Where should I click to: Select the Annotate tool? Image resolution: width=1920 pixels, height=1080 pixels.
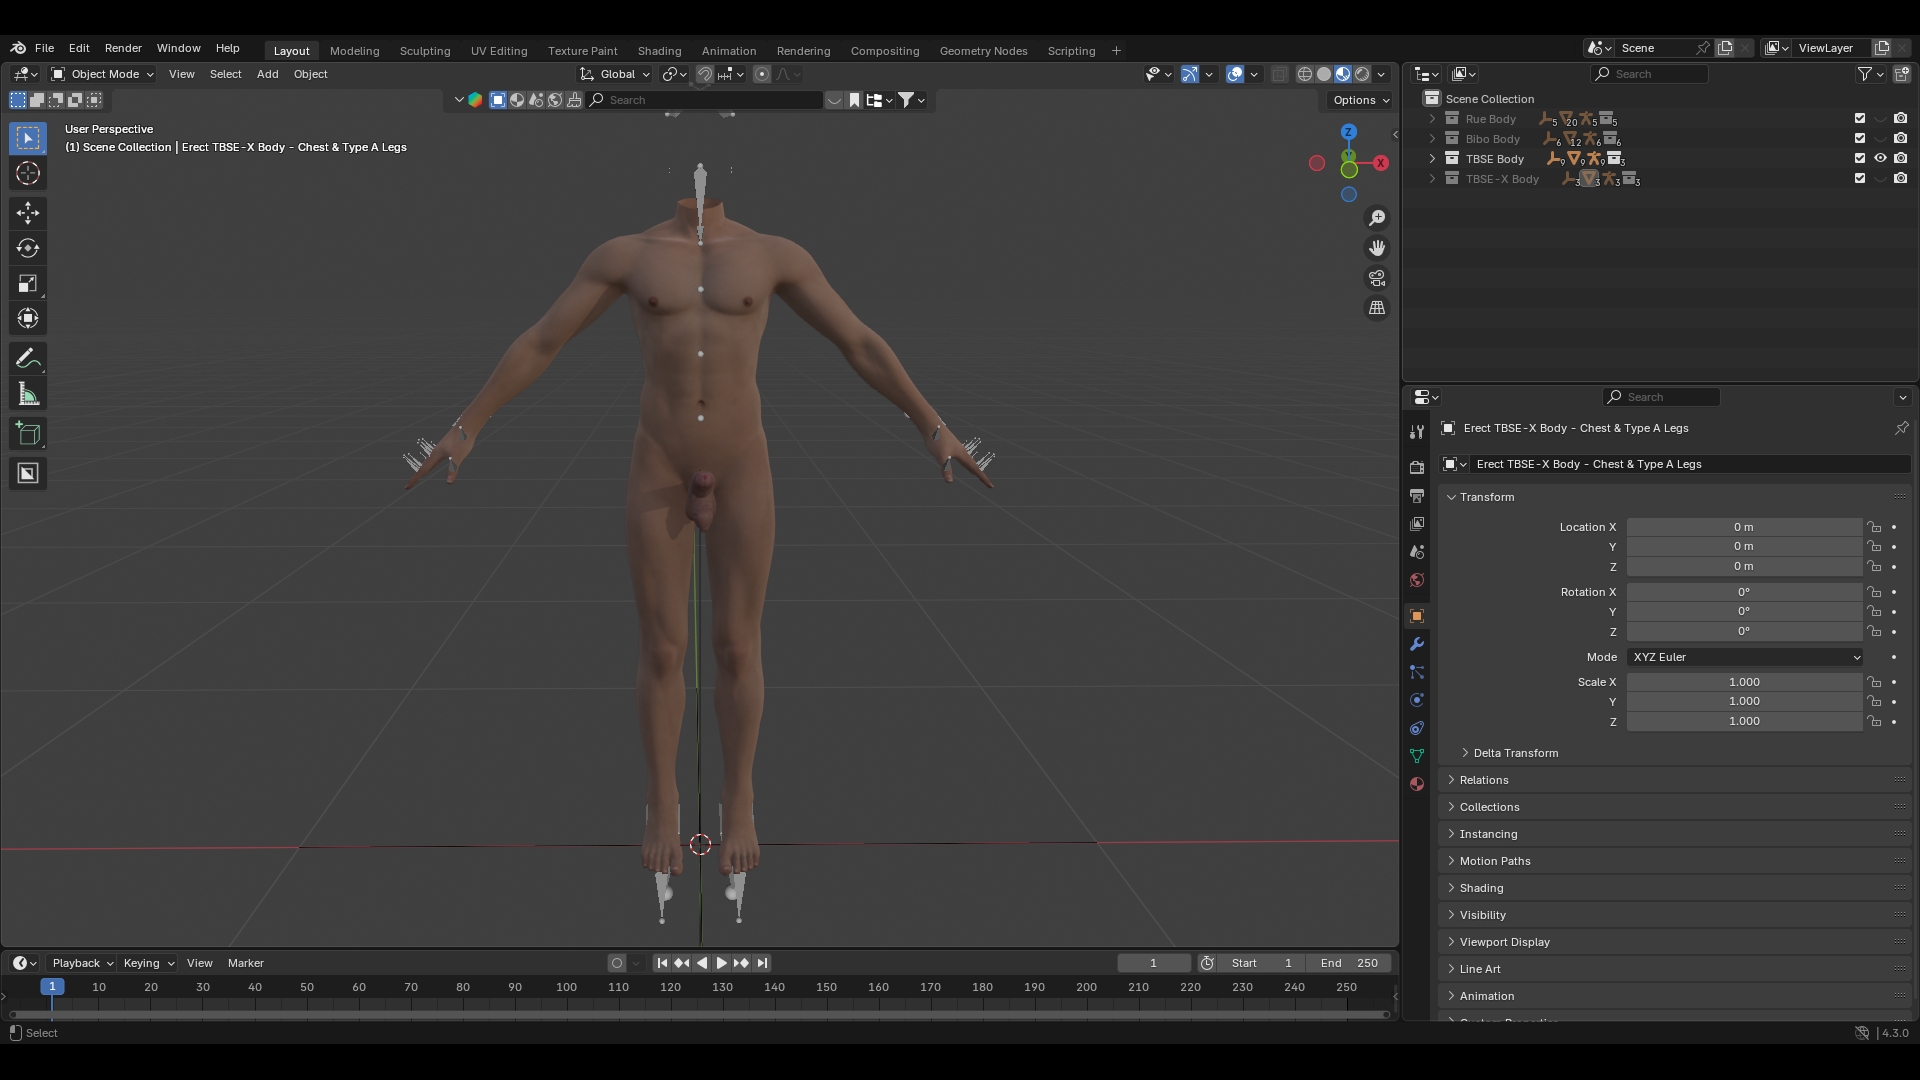(x=28, y=358)
